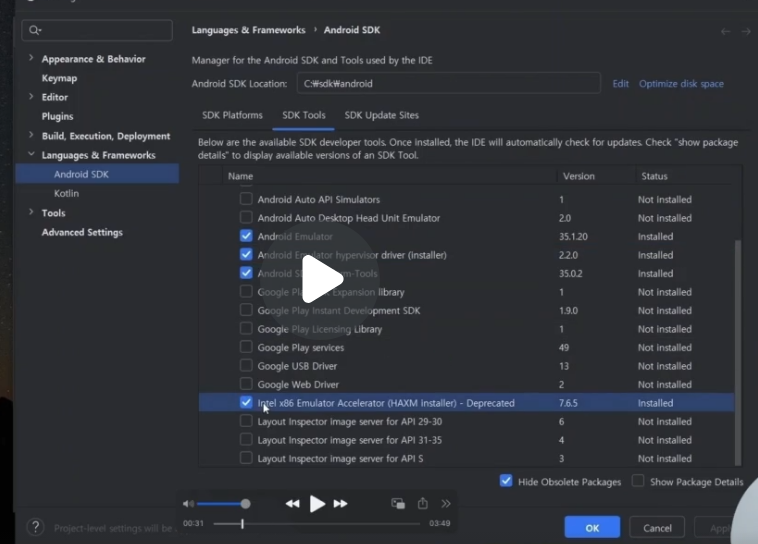Click Edit SDK location link
The width and height of the screenshot is (758, 544).
tap(621, 84)
